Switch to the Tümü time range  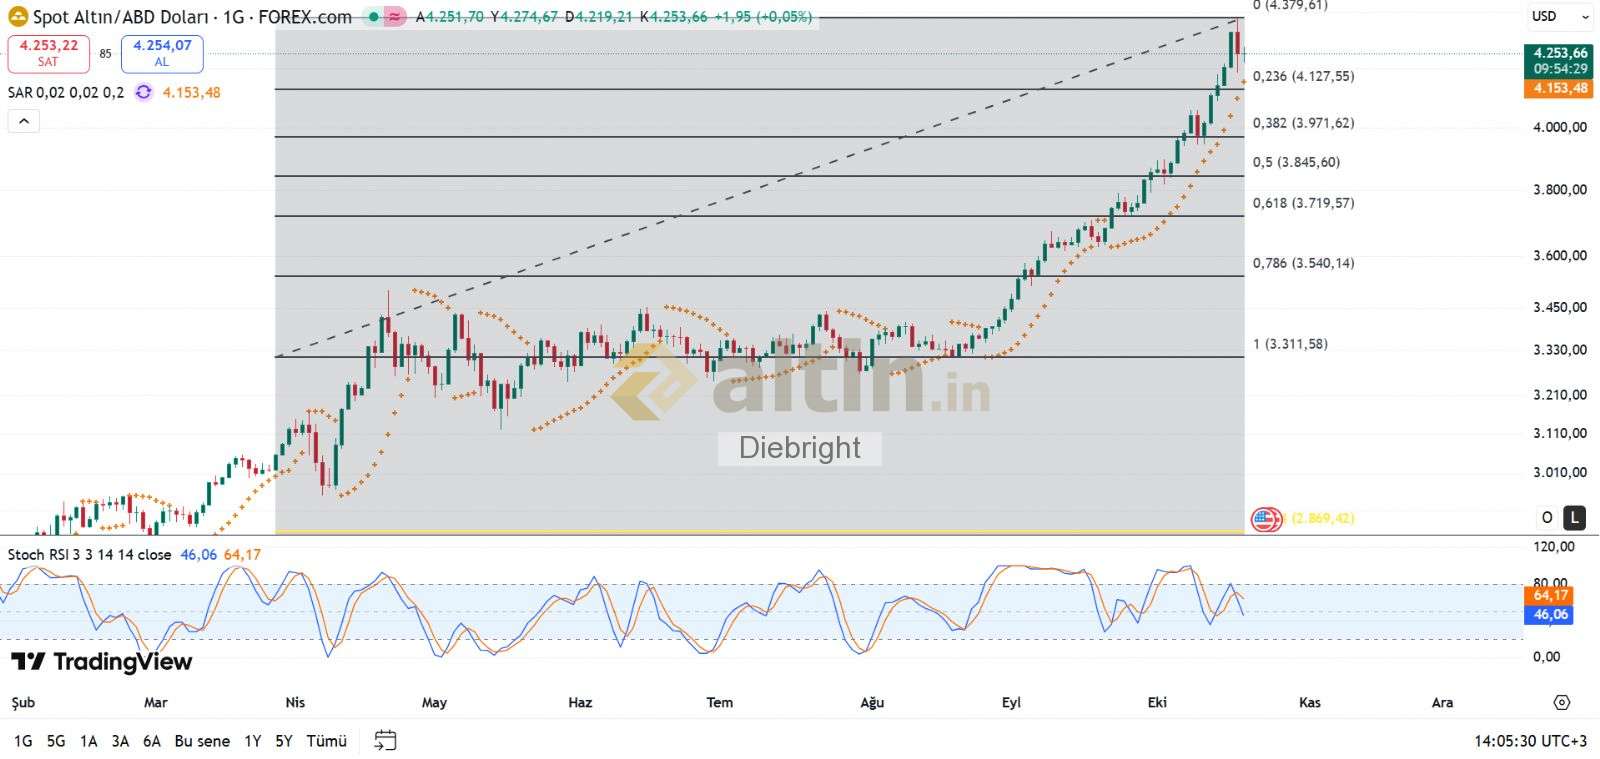[326, 741]
